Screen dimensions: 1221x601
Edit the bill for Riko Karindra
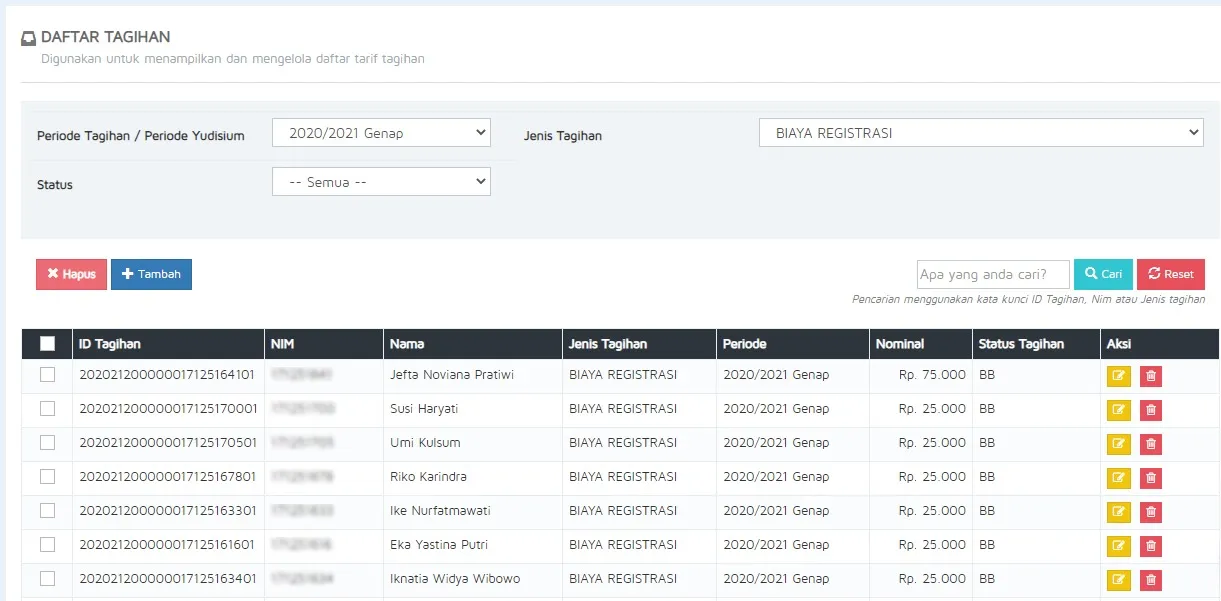point(1118,478)
